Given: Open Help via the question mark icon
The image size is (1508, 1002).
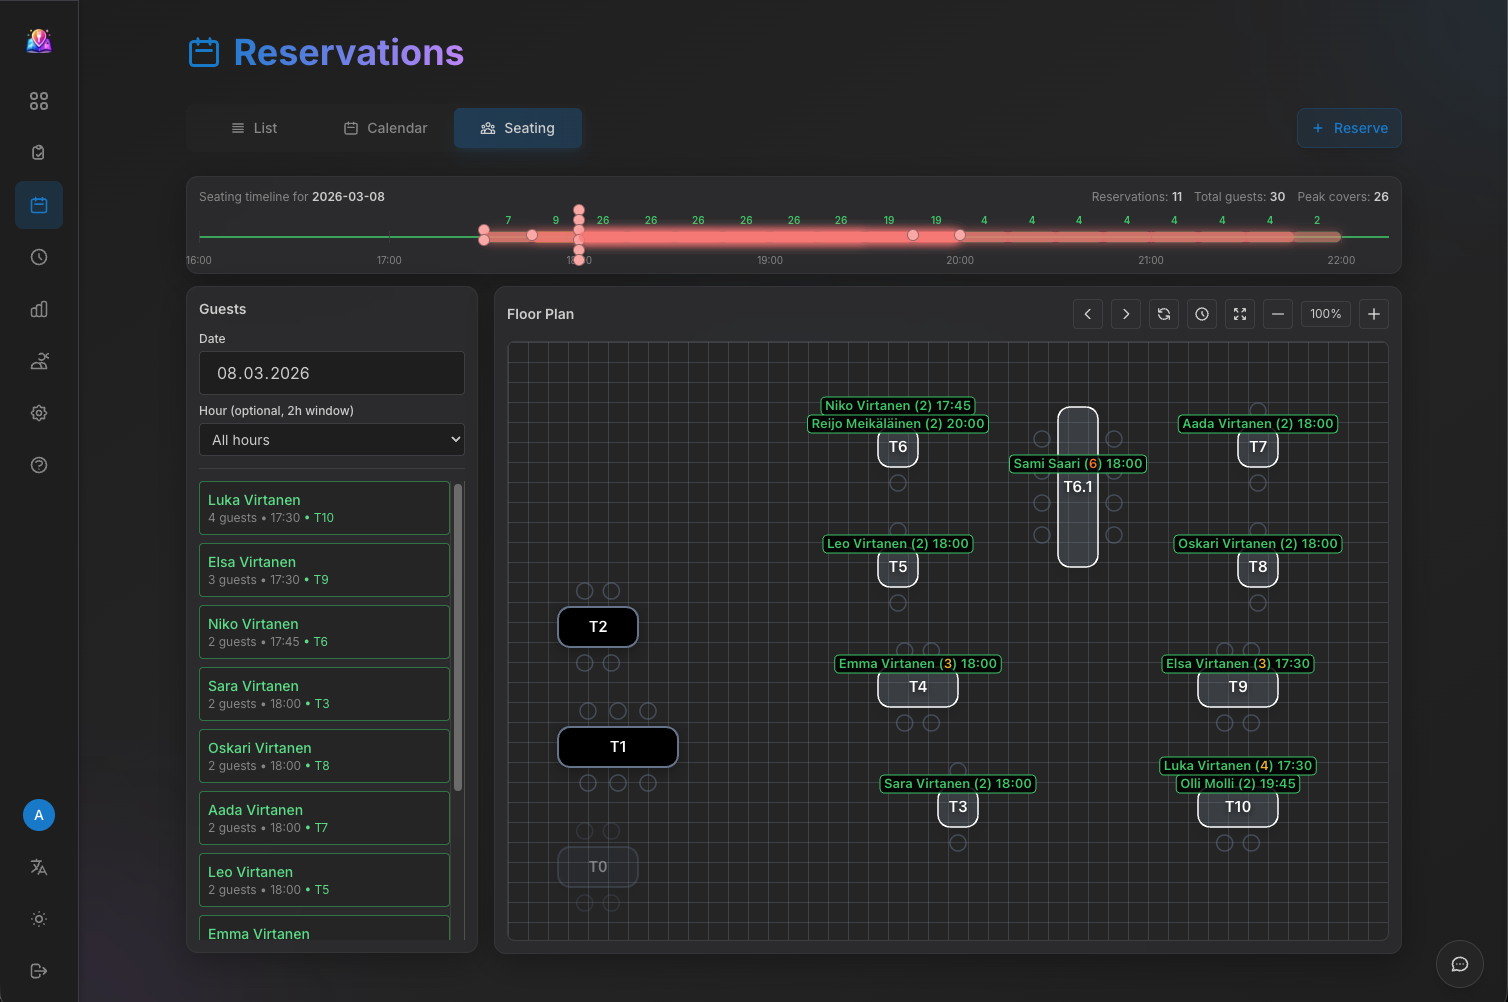Looking at the screenshot, I should tap(38, 465).
